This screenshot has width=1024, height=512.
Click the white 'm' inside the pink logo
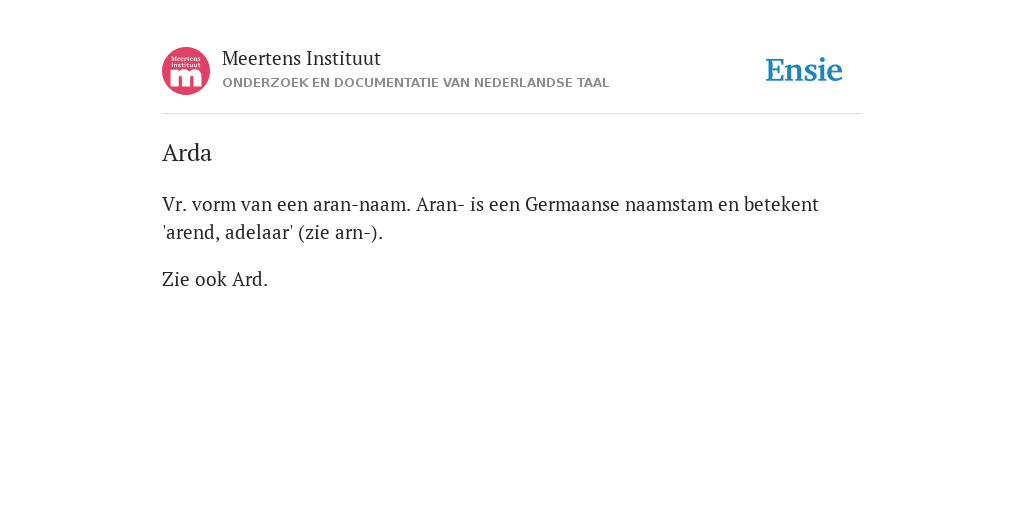(x=186, y=78)
